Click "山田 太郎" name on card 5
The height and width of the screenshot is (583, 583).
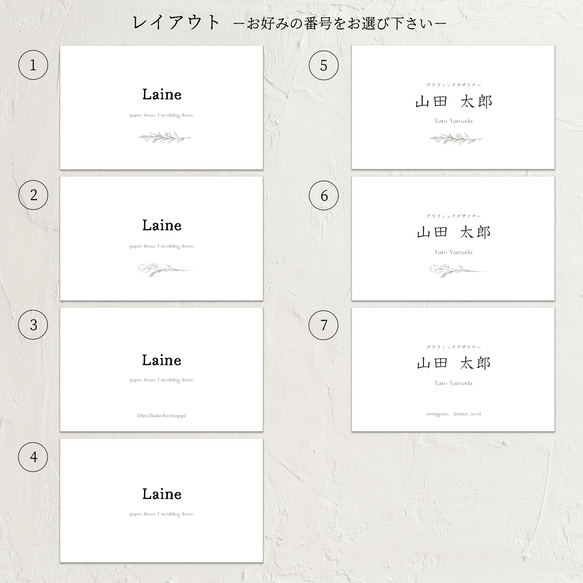pos(454,102)
